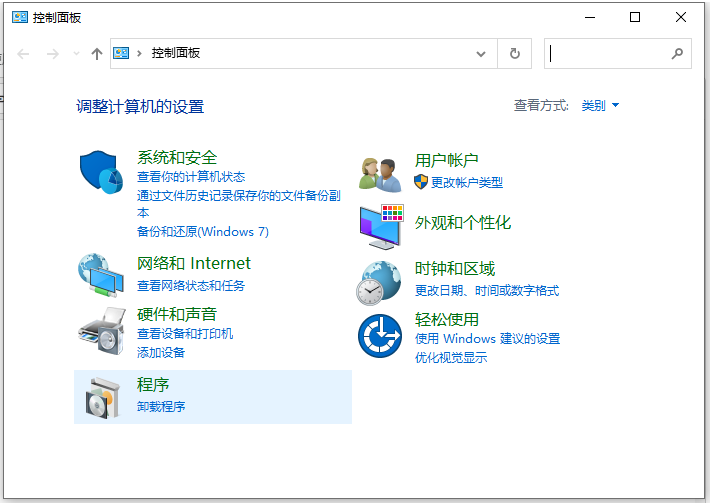Open the Network and Internet globe icon
Viewport: 710px width, 503px height.
100,273
